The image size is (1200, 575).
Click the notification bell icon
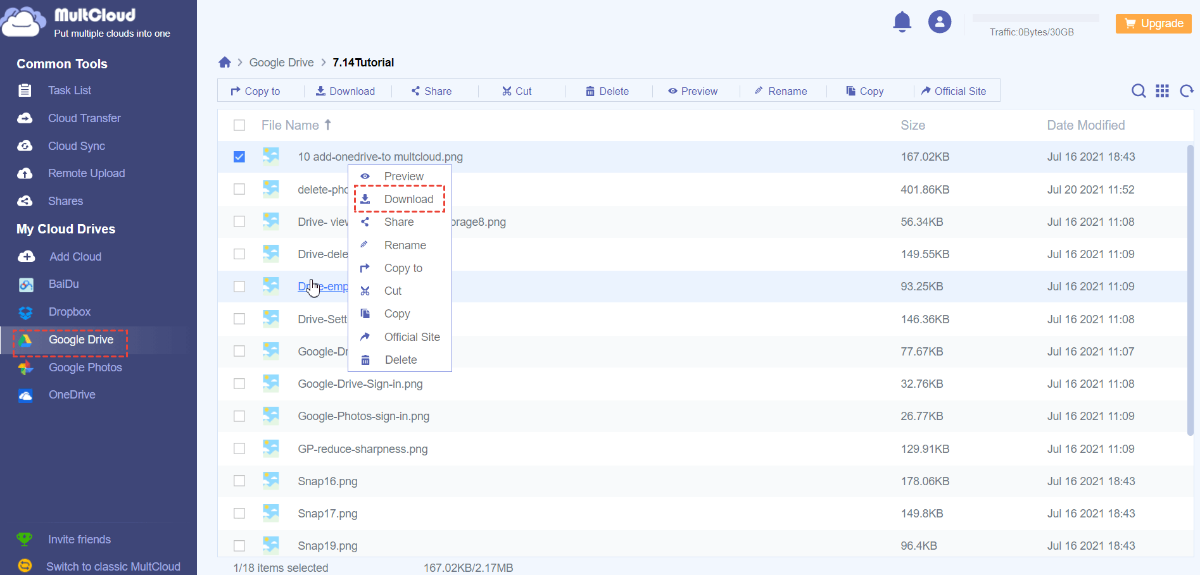(902, 22)
